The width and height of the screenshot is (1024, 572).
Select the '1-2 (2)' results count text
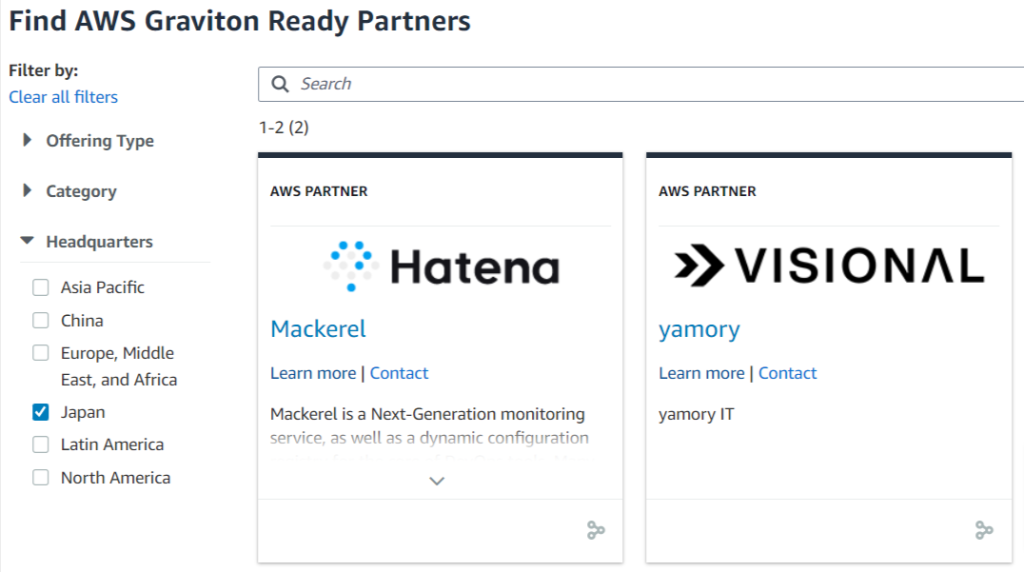click(x=284, y=127)
